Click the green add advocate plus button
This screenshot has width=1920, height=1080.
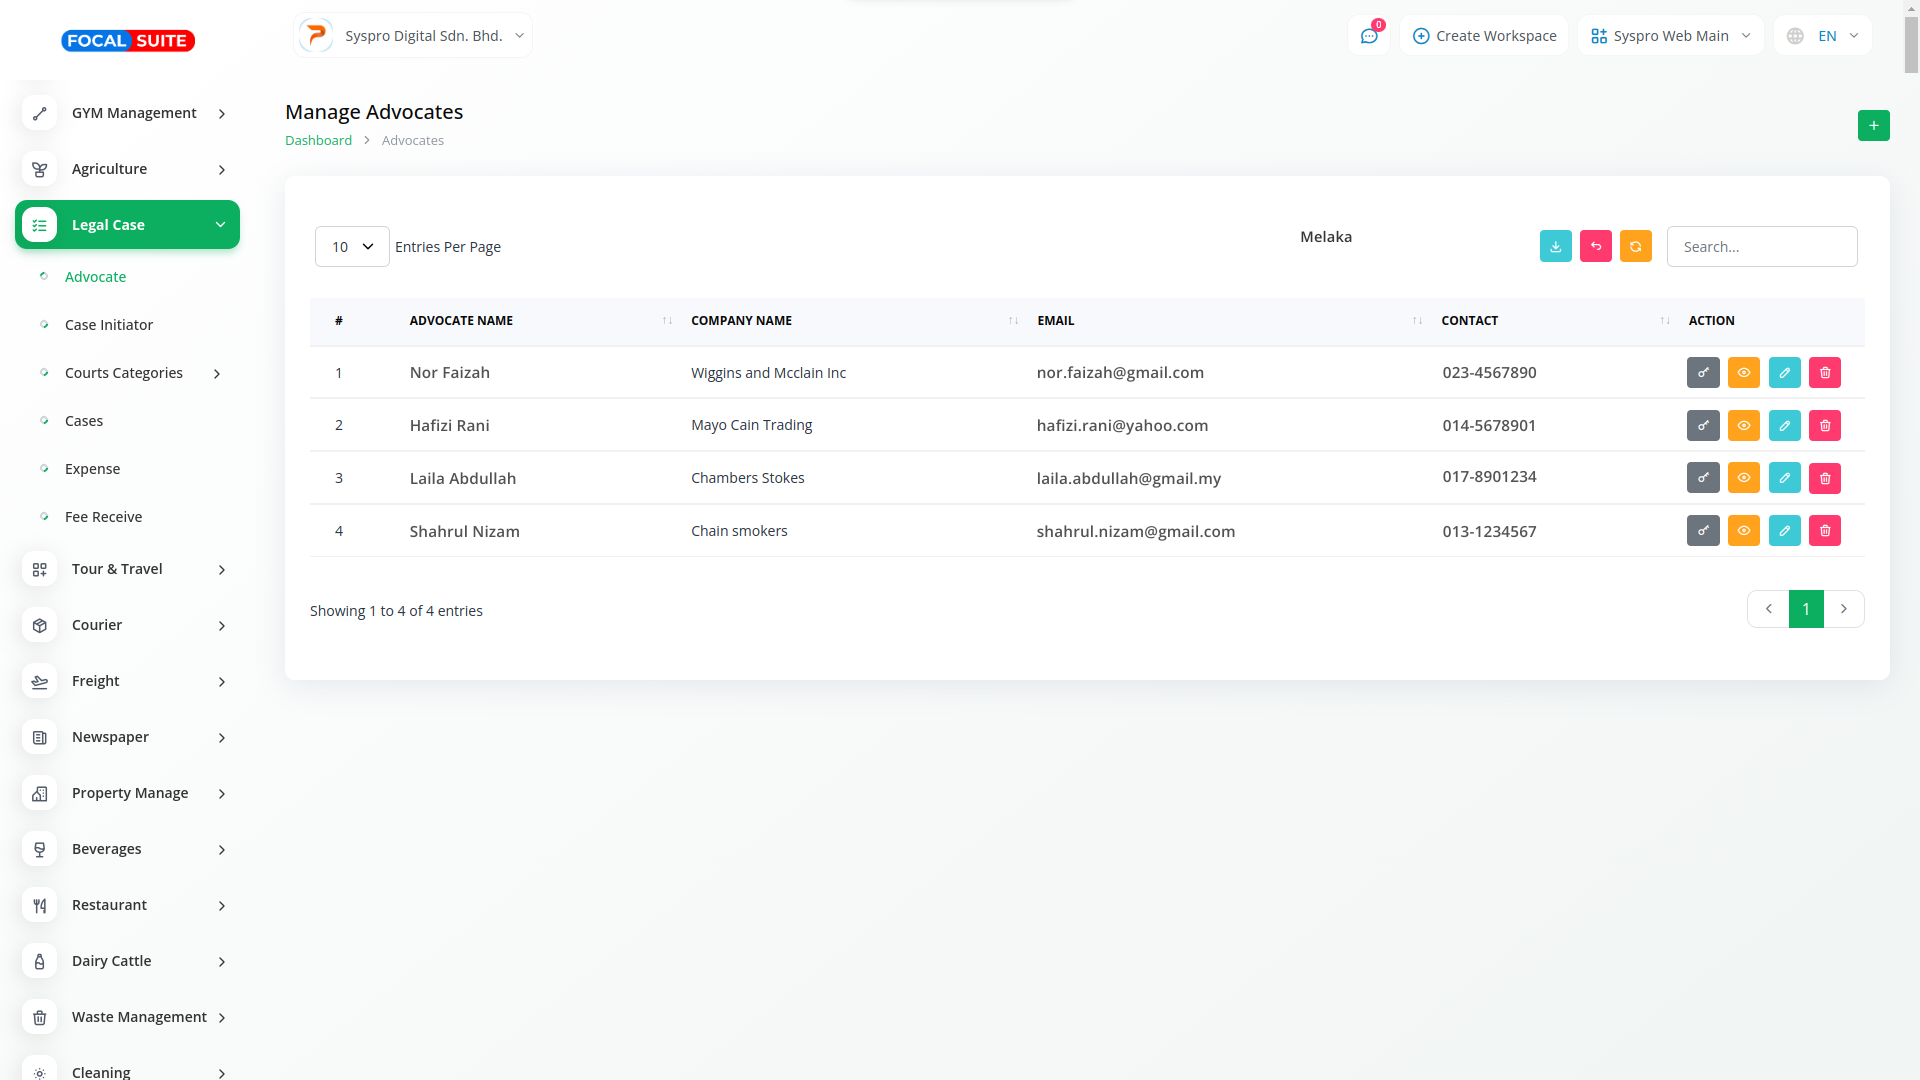[x=1873, y=126]
